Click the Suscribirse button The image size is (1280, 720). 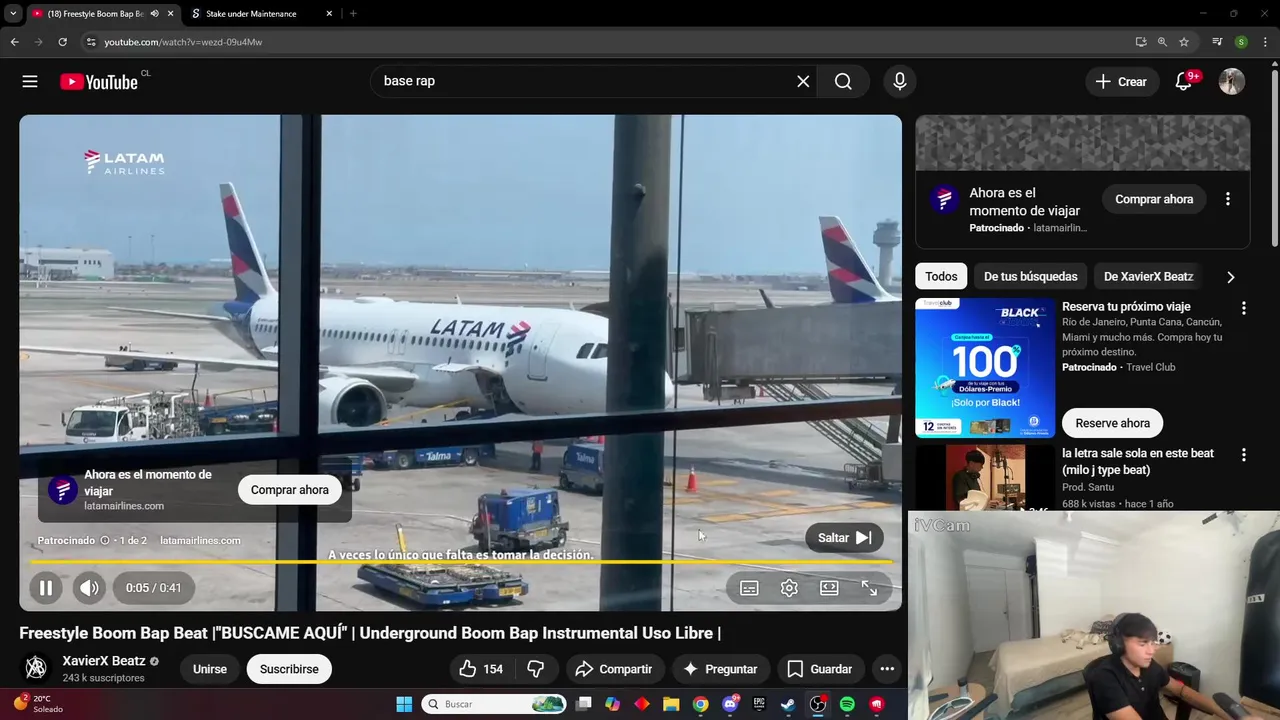(289, 669)
